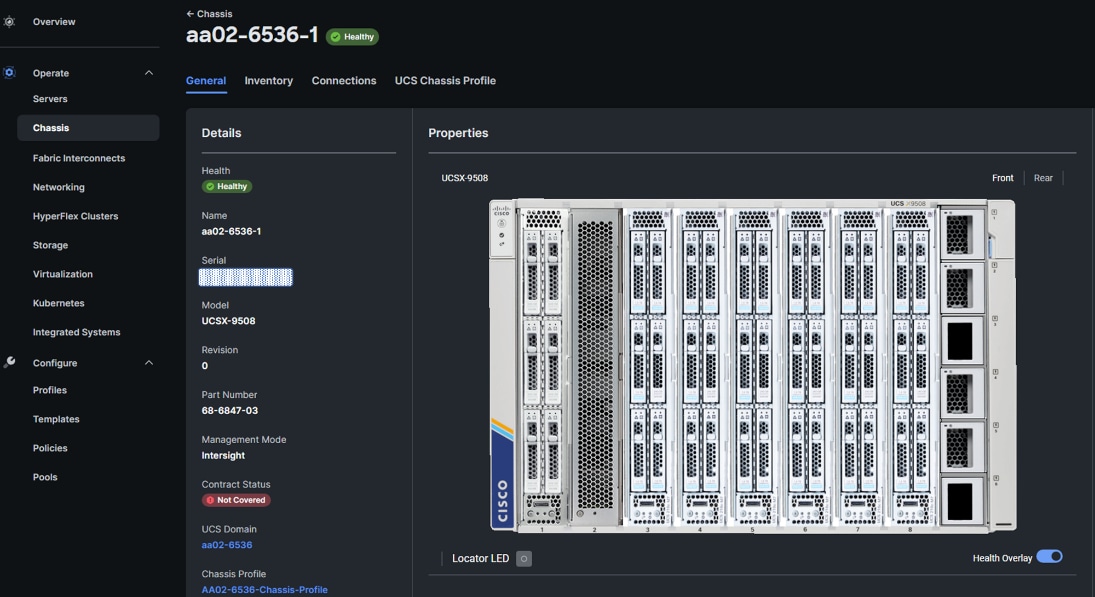Select blade slot 1 in chassis image
Screen dimensions: 1095x597
(542, 367)
